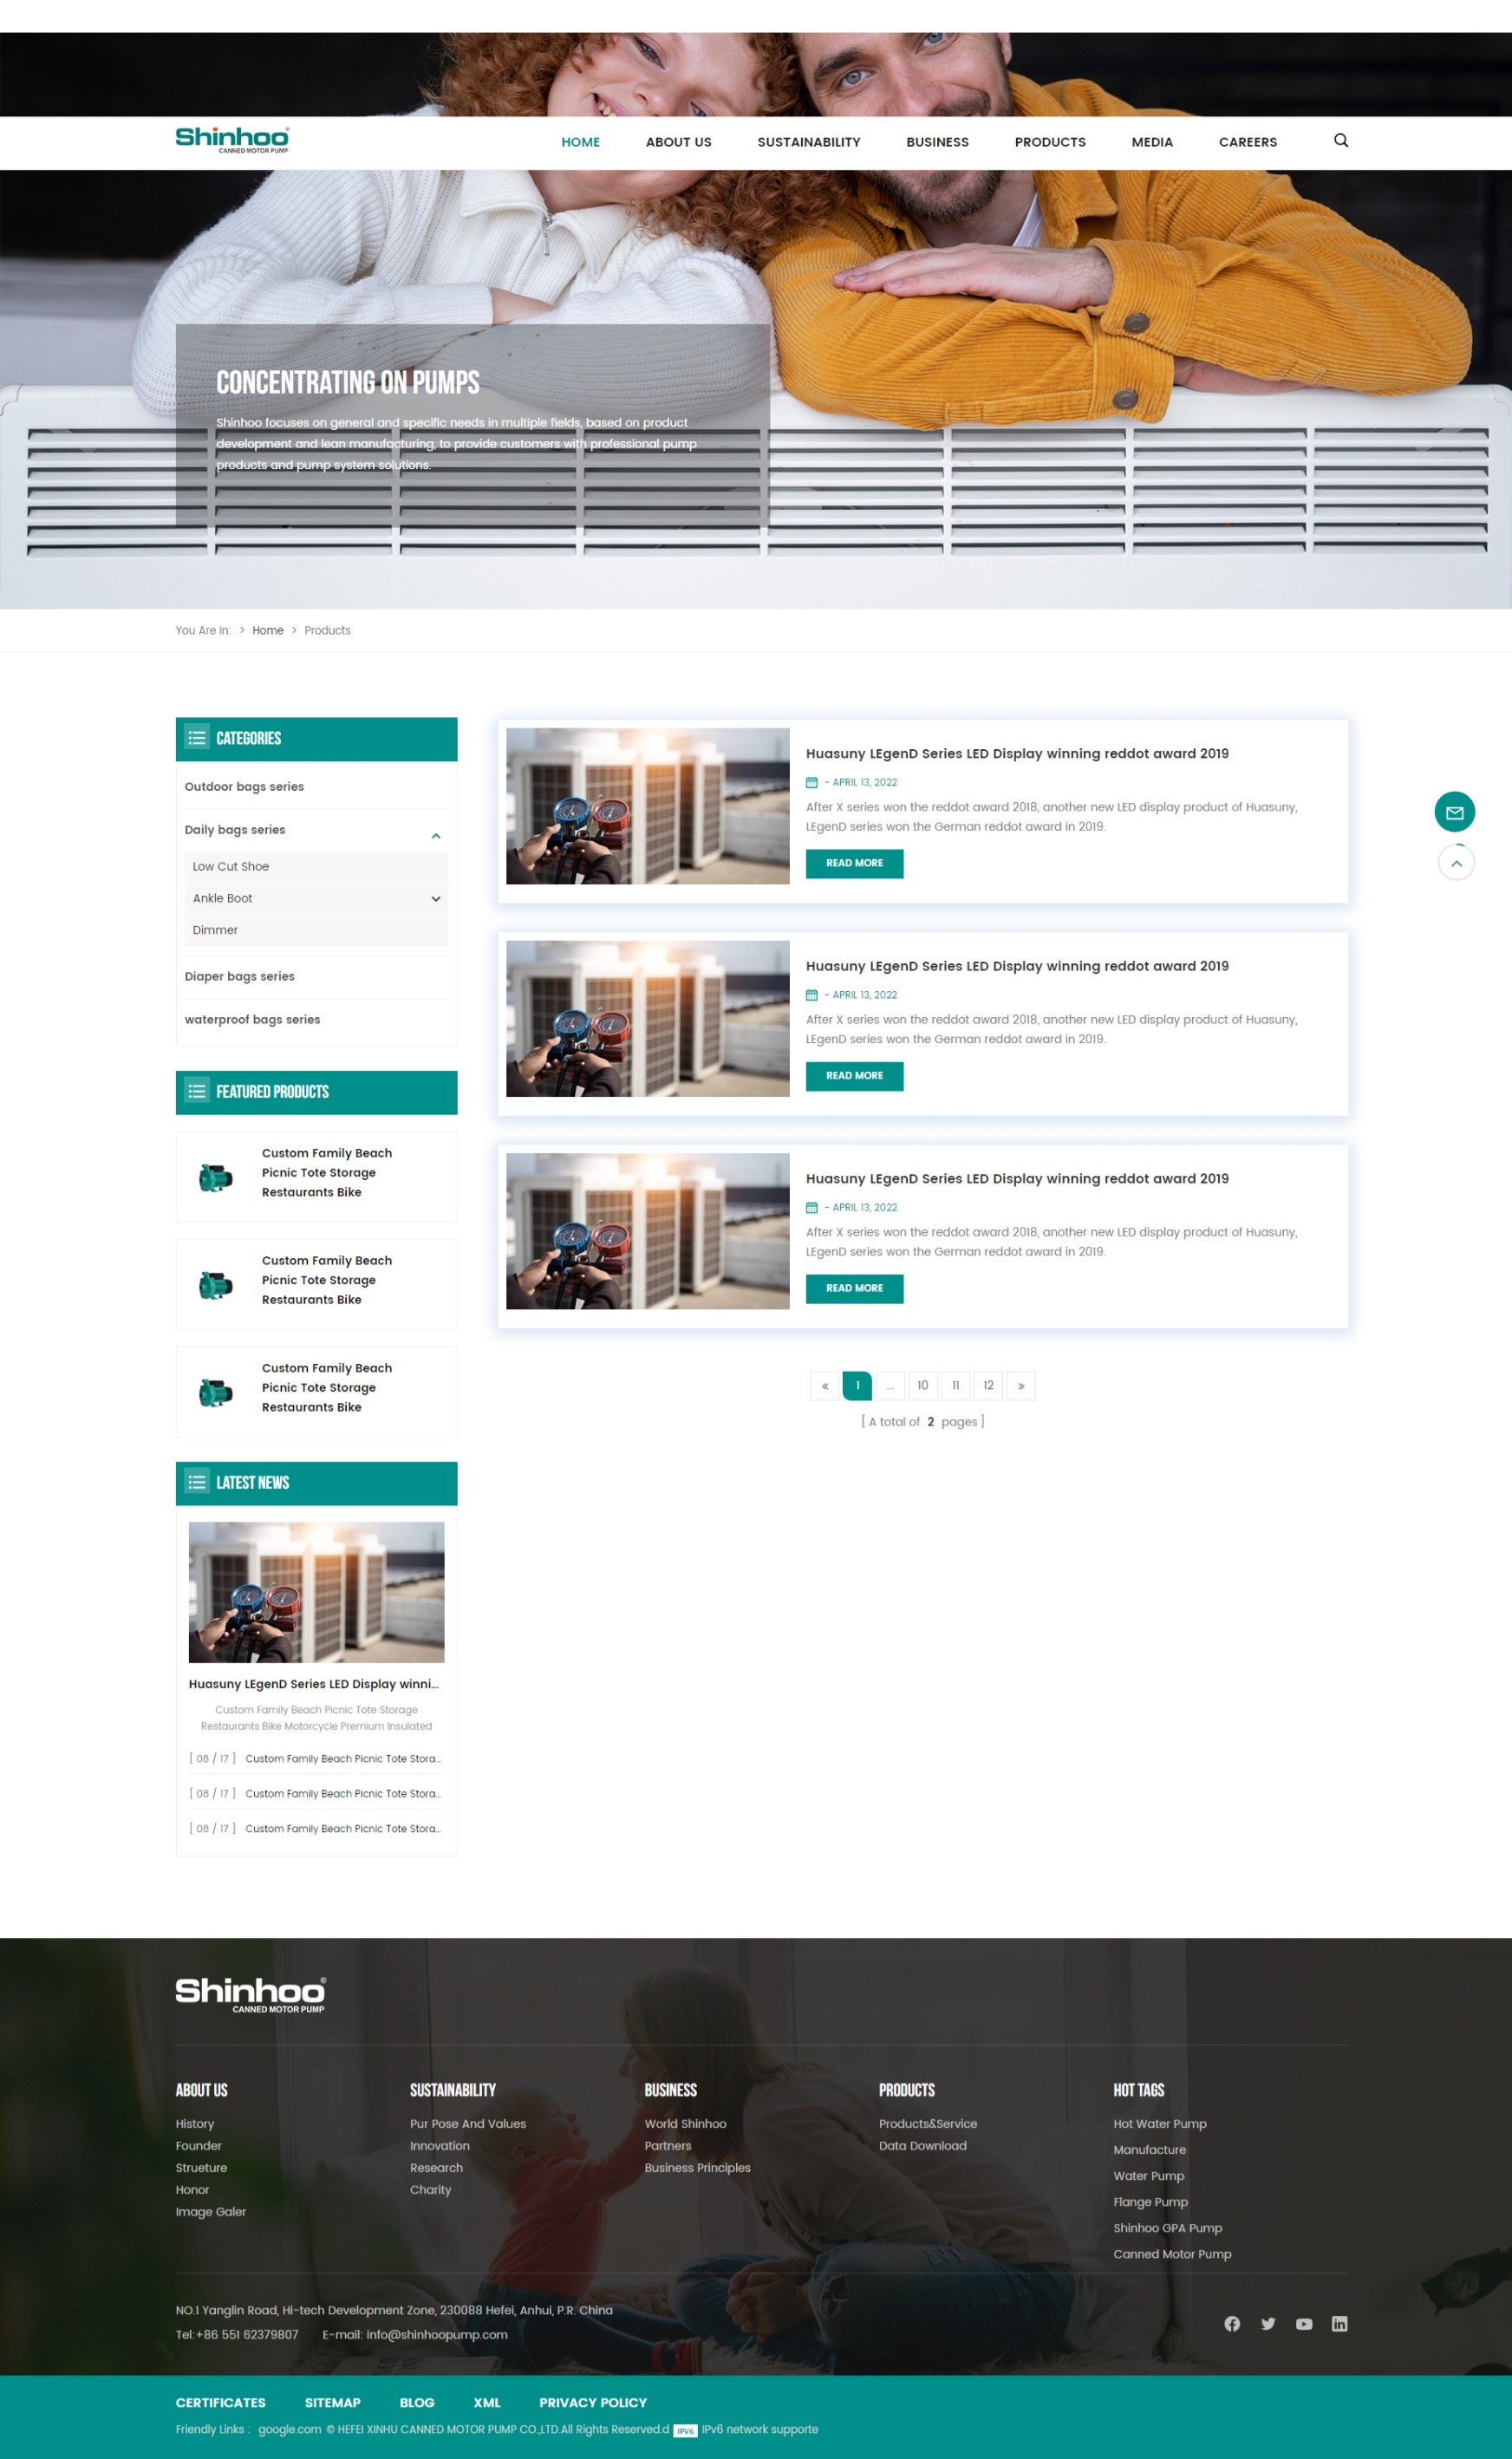Go to next page pagination arrow
The image size is (1512, 2459).
point(1020,1385)
